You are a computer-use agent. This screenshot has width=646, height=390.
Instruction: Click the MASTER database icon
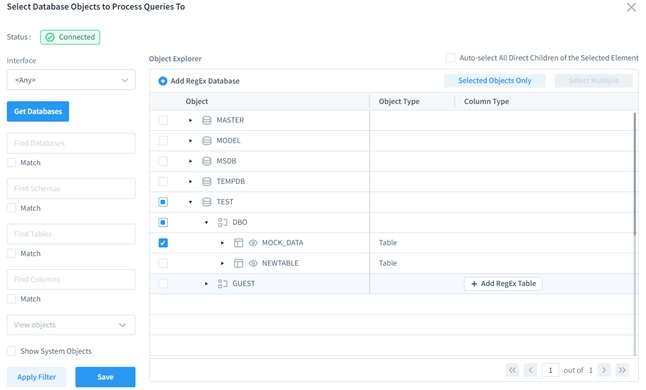pos(206,120)
